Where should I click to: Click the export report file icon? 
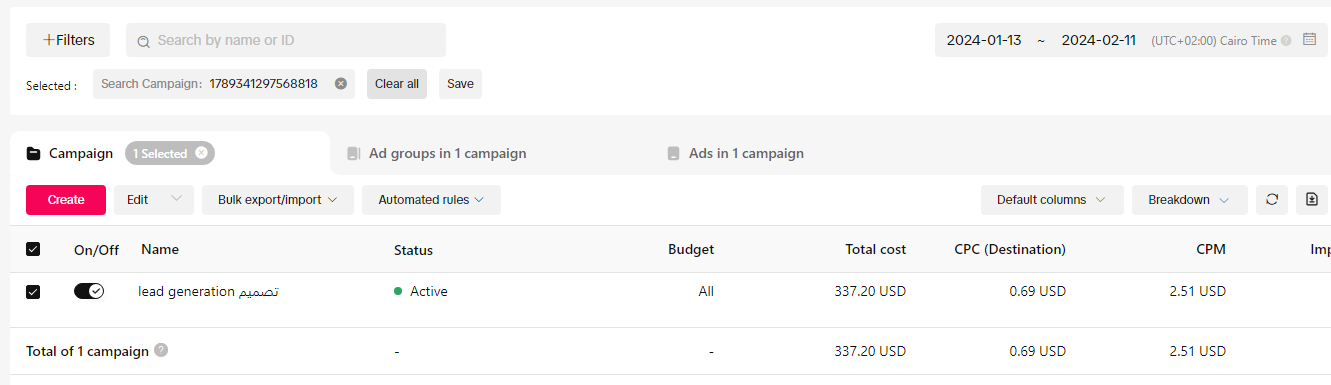[1312, 200]
